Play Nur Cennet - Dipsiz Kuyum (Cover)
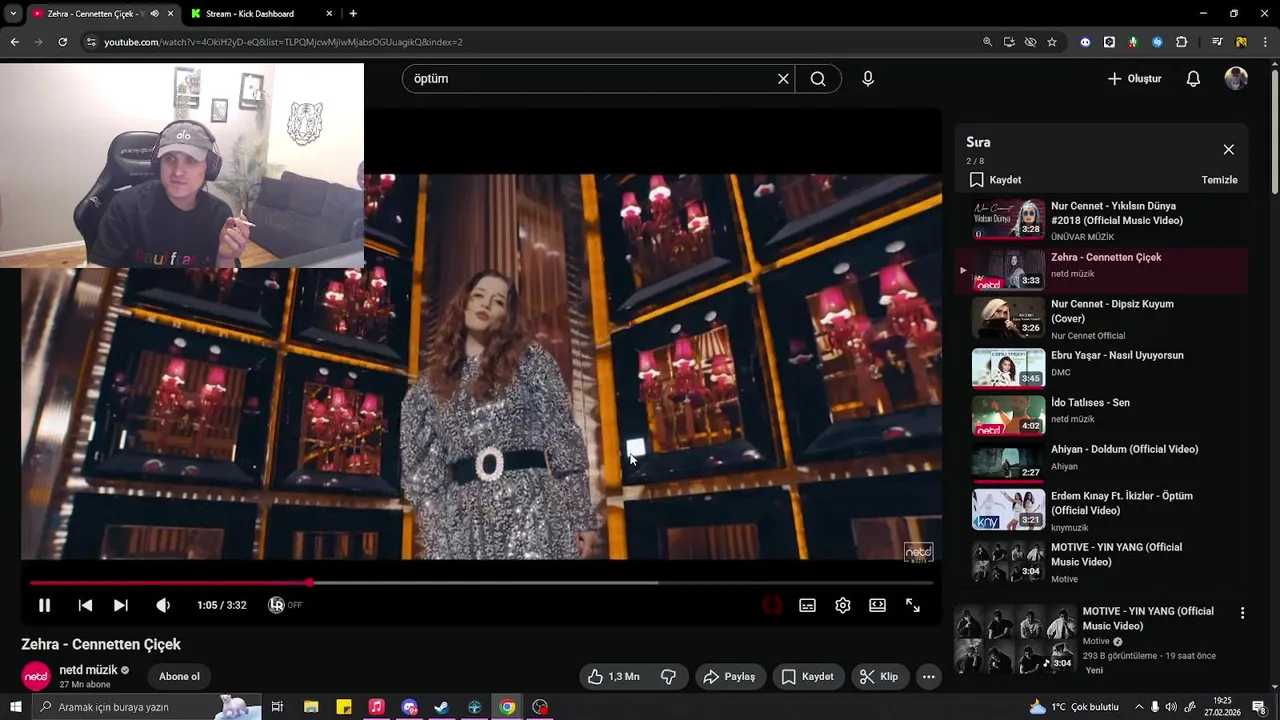This screenshot has height=720, width=1280. 1103,318
